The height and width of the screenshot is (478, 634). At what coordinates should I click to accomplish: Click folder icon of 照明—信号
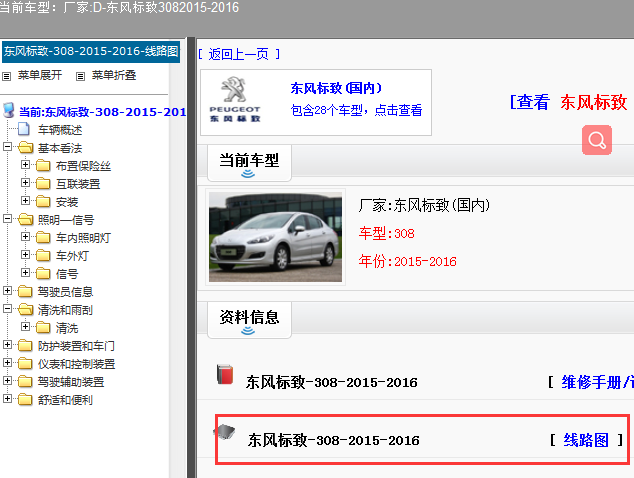coord(25,220)
